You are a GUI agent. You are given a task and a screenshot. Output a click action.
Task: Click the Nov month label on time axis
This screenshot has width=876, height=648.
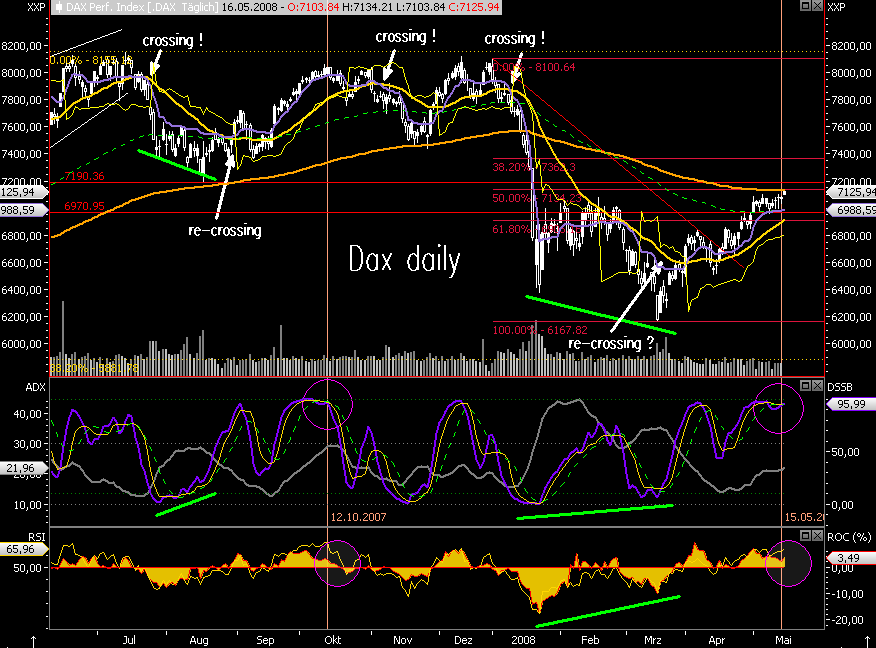coord(402,640)
